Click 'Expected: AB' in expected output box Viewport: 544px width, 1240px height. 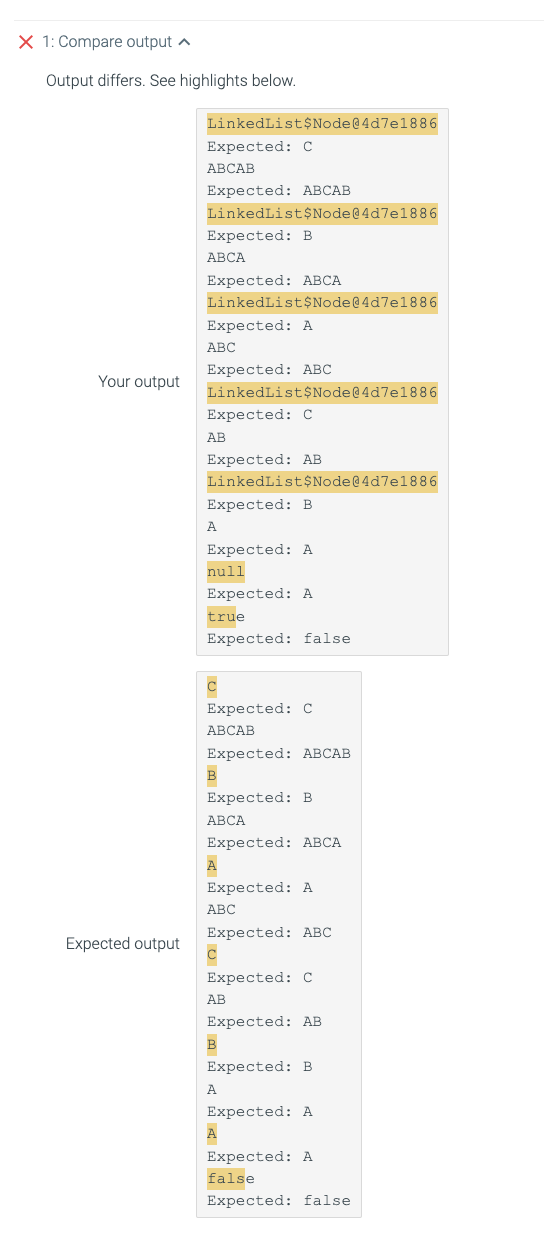tap(264, 1021)
